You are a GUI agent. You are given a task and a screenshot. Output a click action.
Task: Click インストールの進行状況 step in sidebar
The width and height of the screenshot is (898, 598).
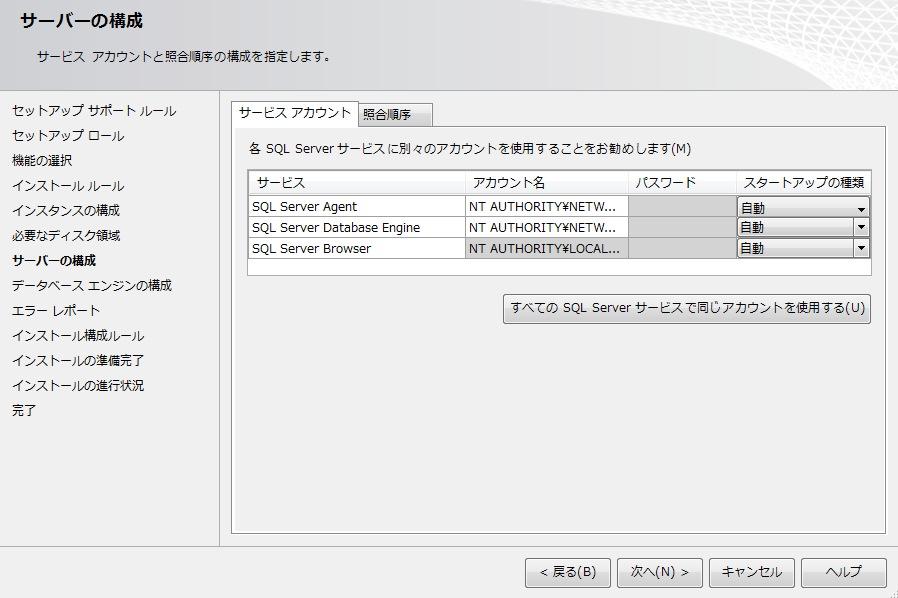(x=78, y=385)
